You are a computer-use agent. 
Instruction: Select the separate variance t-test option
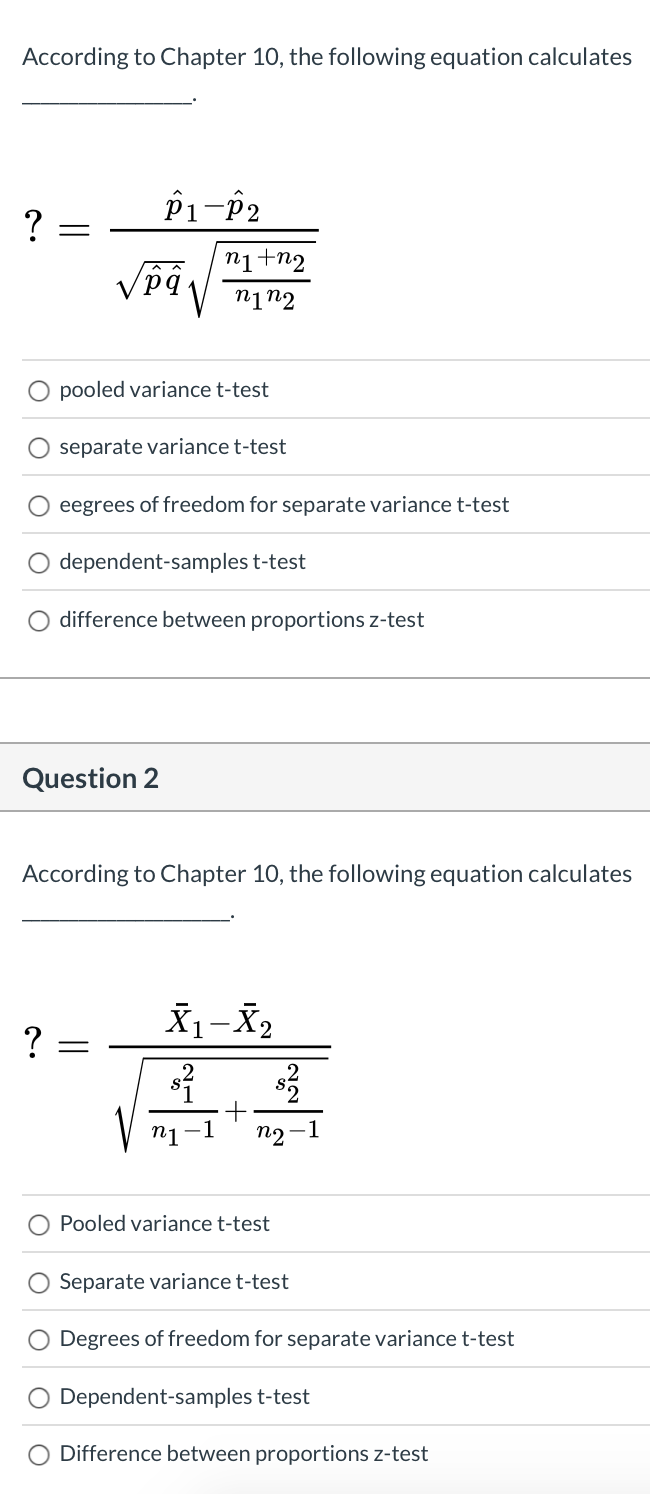[38, 448]
